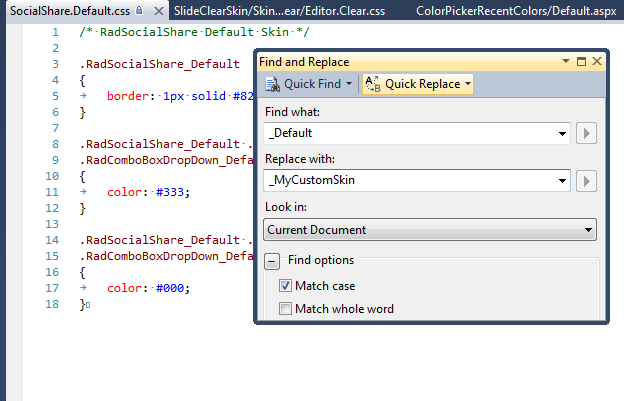Open the Look in Current Document combo box
The width and height of the screenshot is (624, 401).
click(x=430, y=230)
